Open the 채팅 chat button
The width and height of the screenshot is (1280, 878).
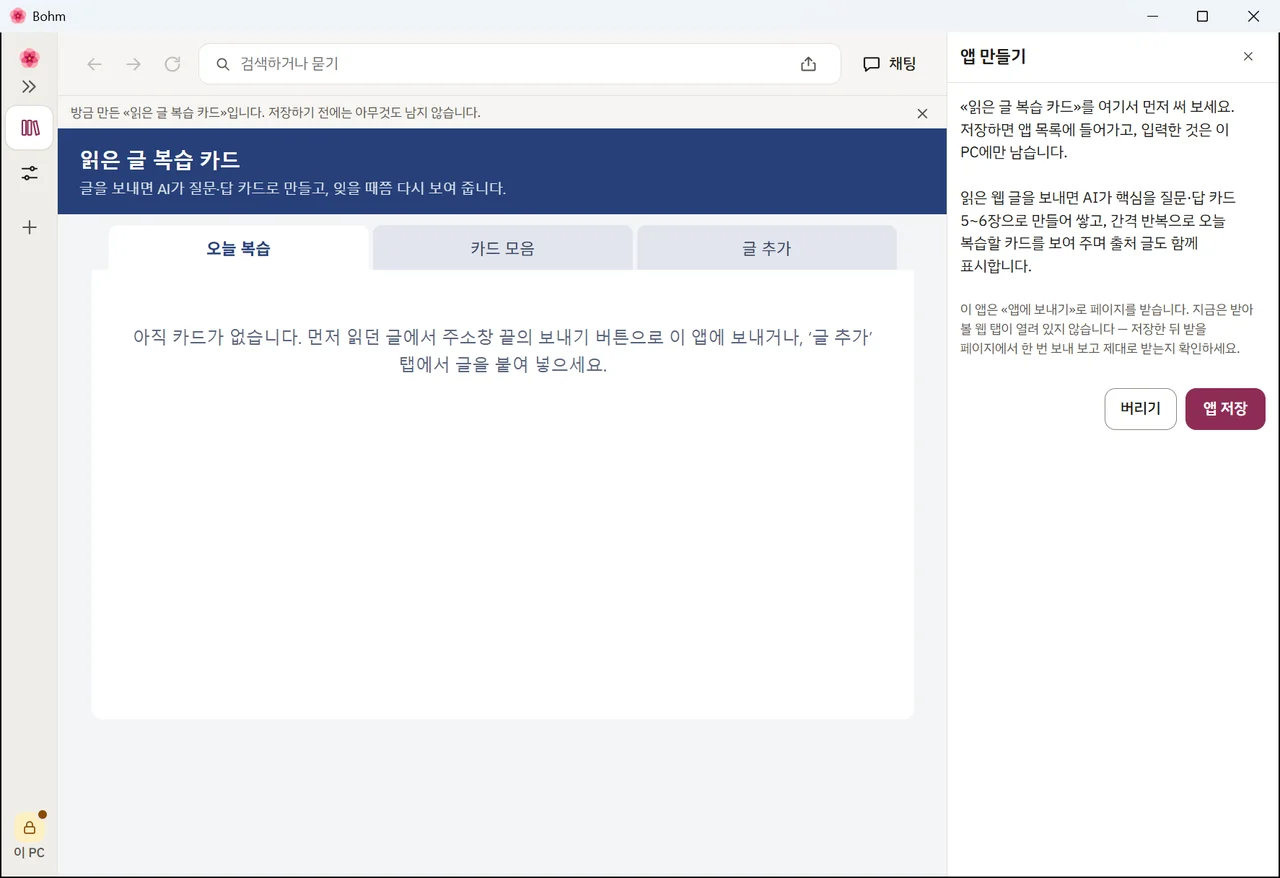890,64
